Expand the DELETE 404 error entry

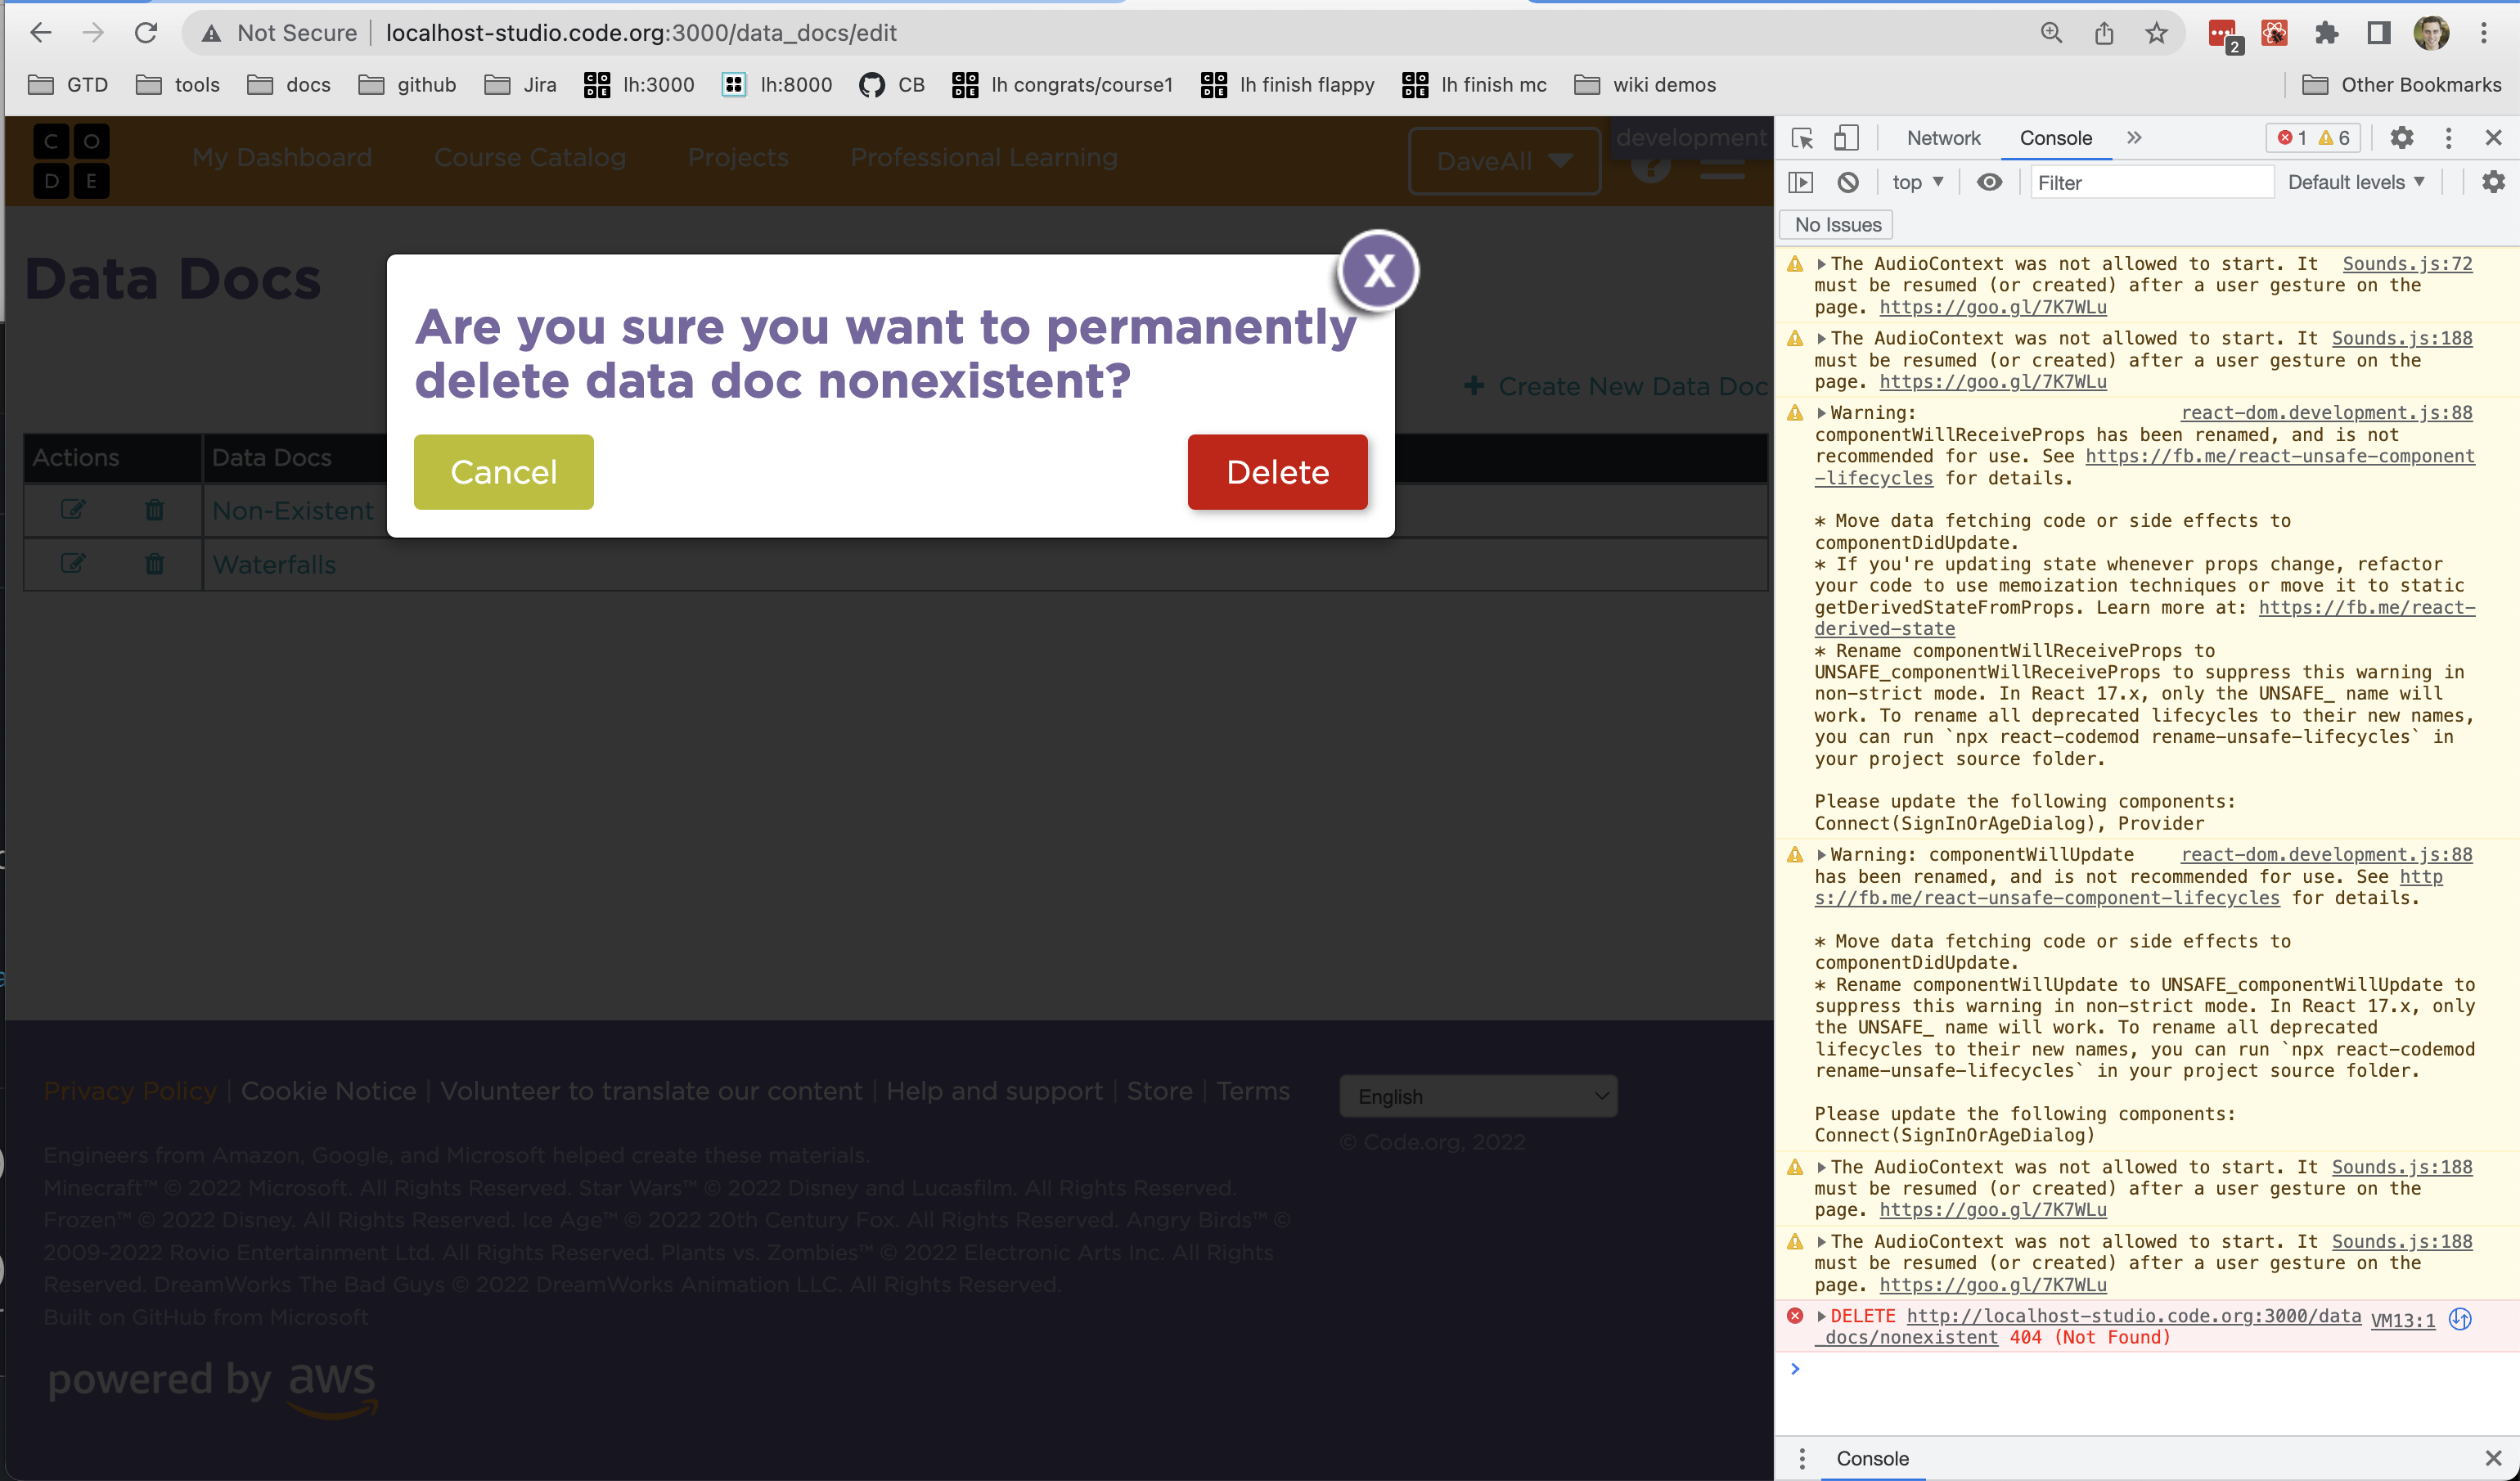[x=1821, y=1316]
